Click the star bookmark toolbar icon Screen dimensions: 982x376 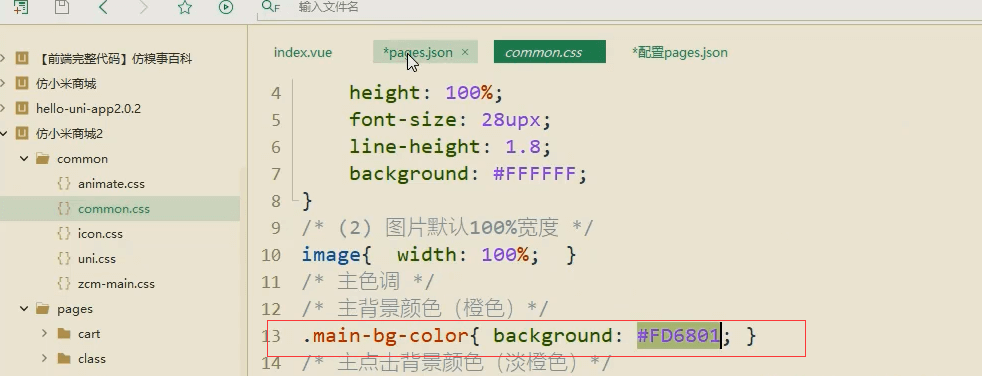[185, 7]
